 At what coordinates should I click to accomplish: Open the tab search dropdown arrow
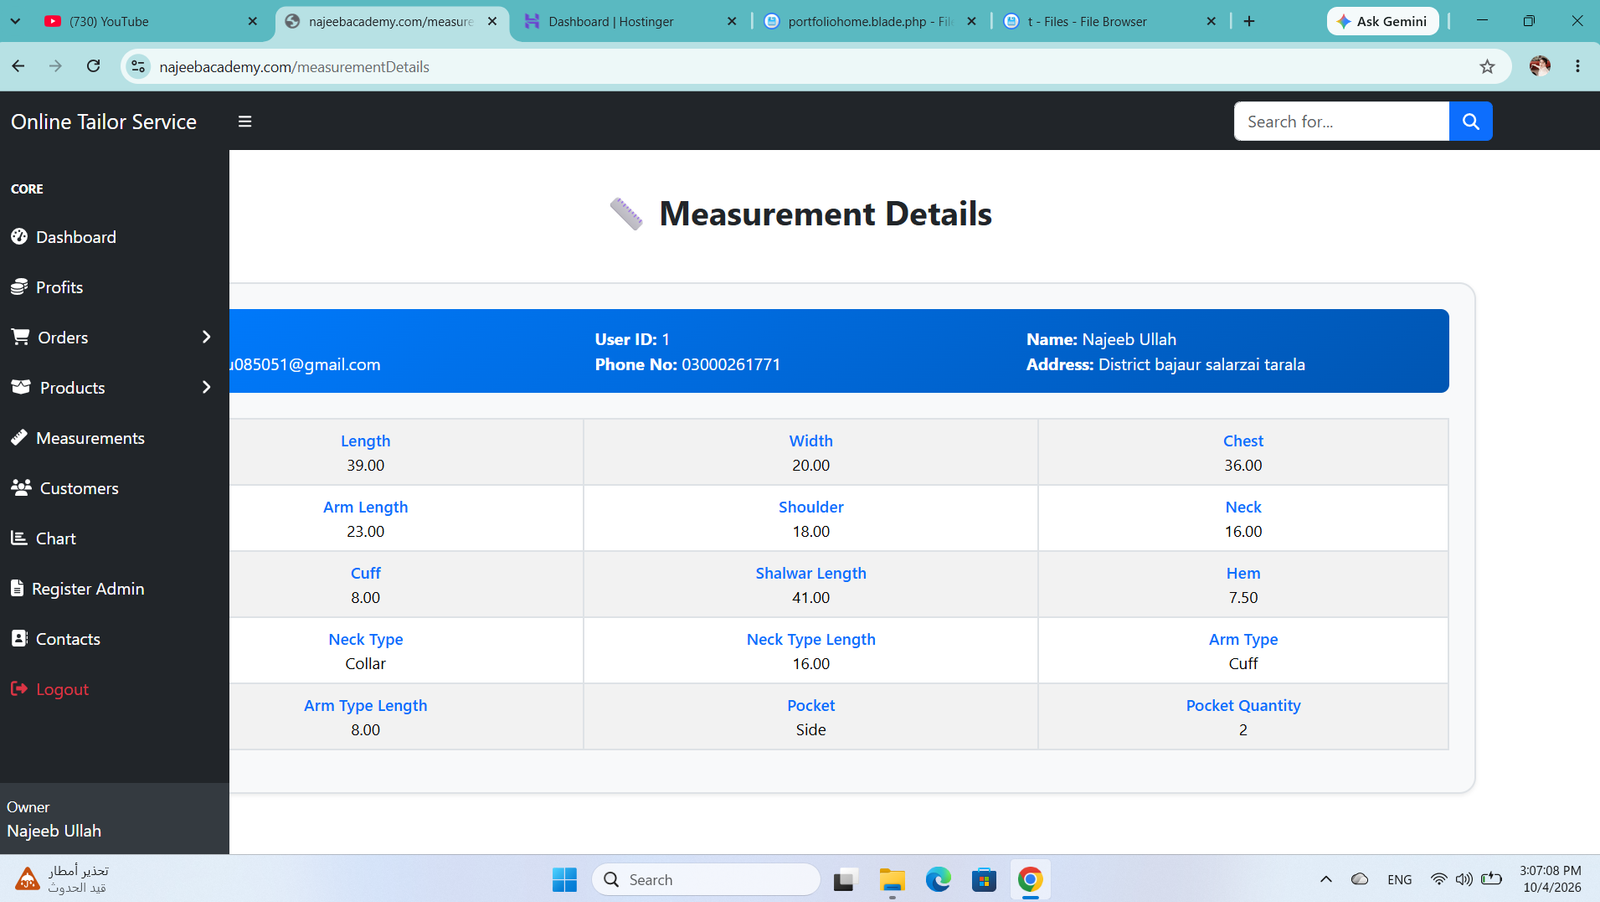point(15,21)
